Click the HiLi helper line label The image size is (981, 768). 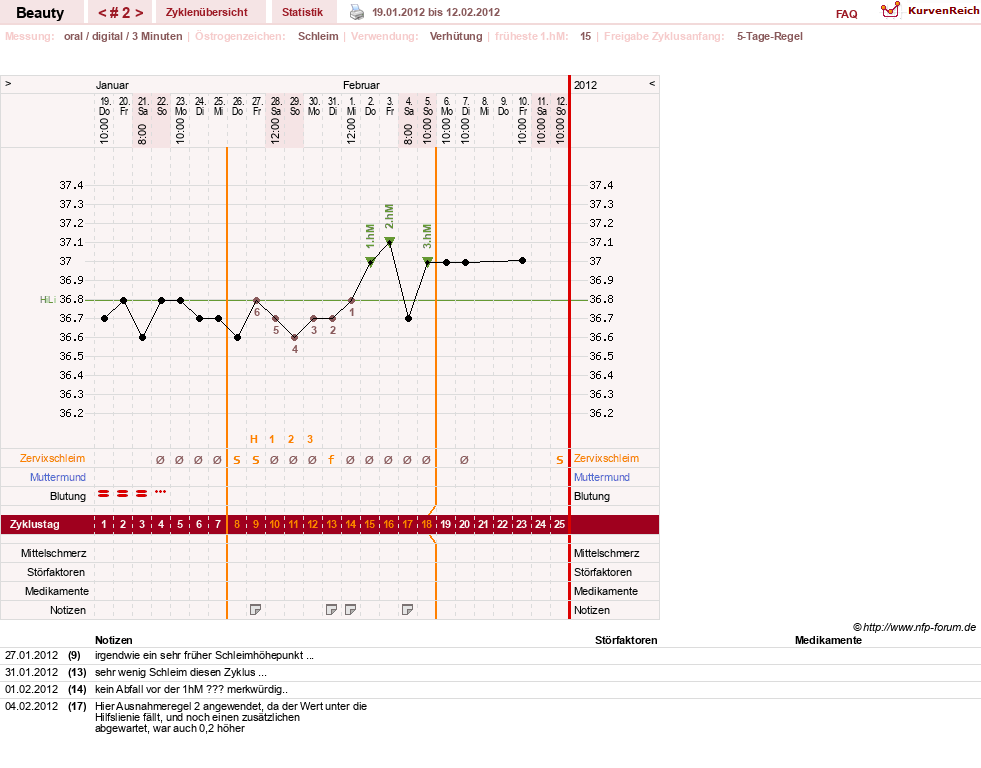pos(48,300)
